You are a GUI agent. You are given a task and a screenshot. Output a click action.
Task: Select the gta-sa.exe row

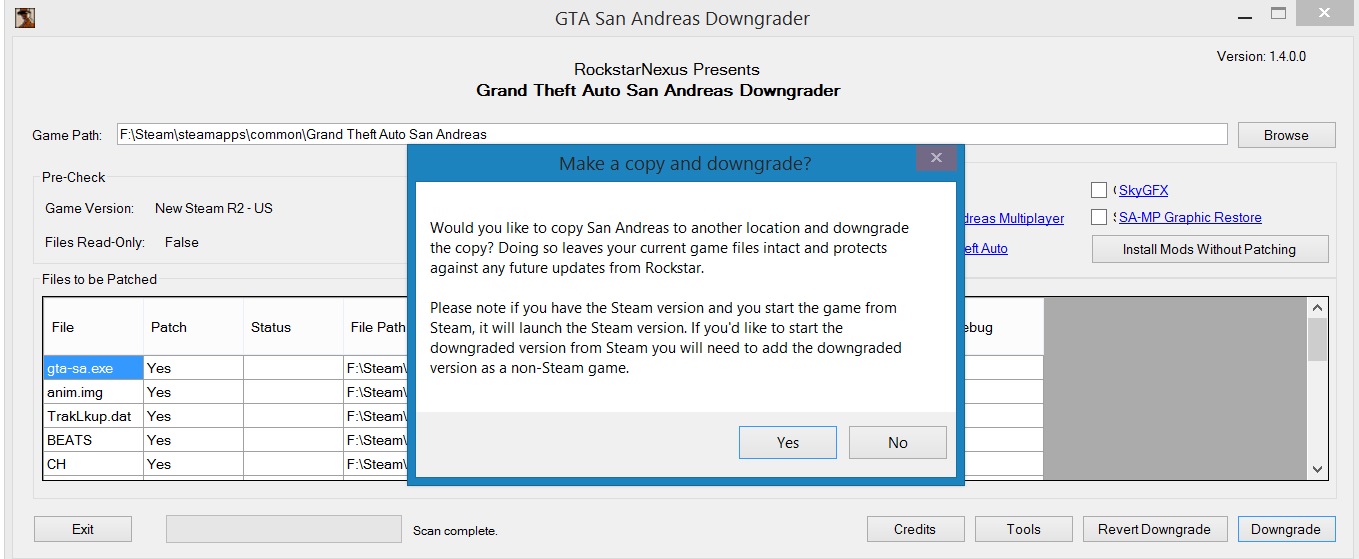coord(93,368)
